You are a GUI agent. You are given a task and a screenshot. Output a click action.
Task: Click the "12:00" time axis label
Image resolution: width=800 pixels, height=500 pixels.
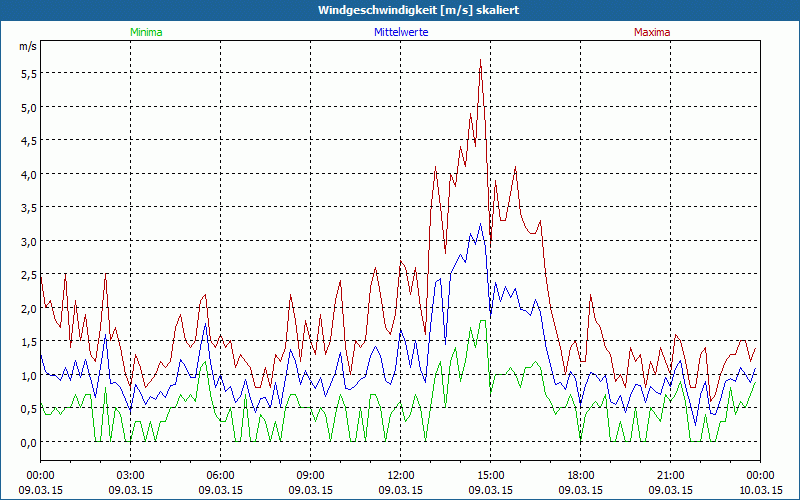click(401, 476)
